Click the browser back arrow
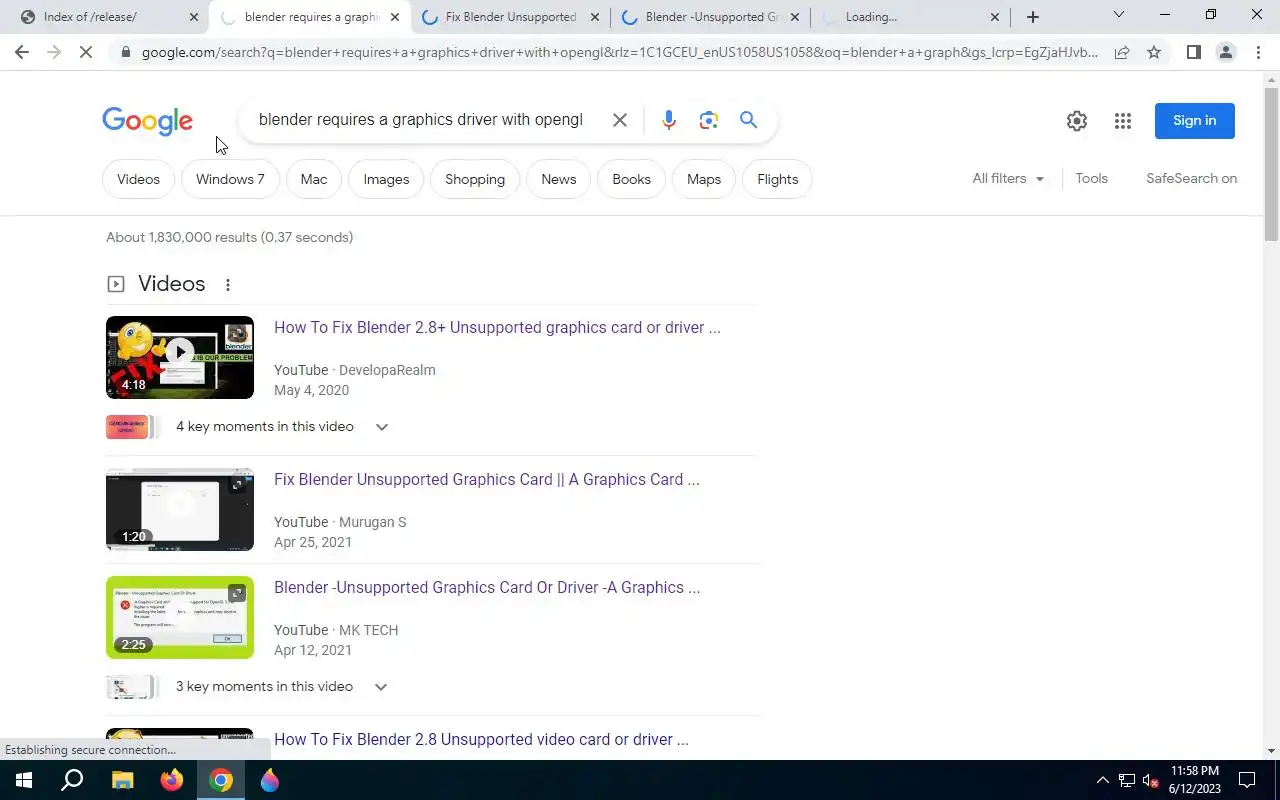Viewport: 1280px width, 800px height. coord(22,52)
